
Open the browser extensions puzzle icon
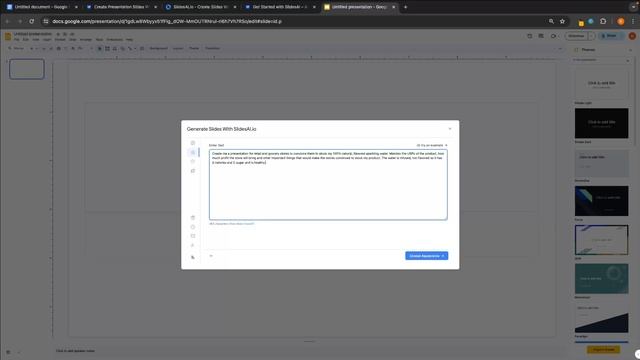(x=603, y=21)
